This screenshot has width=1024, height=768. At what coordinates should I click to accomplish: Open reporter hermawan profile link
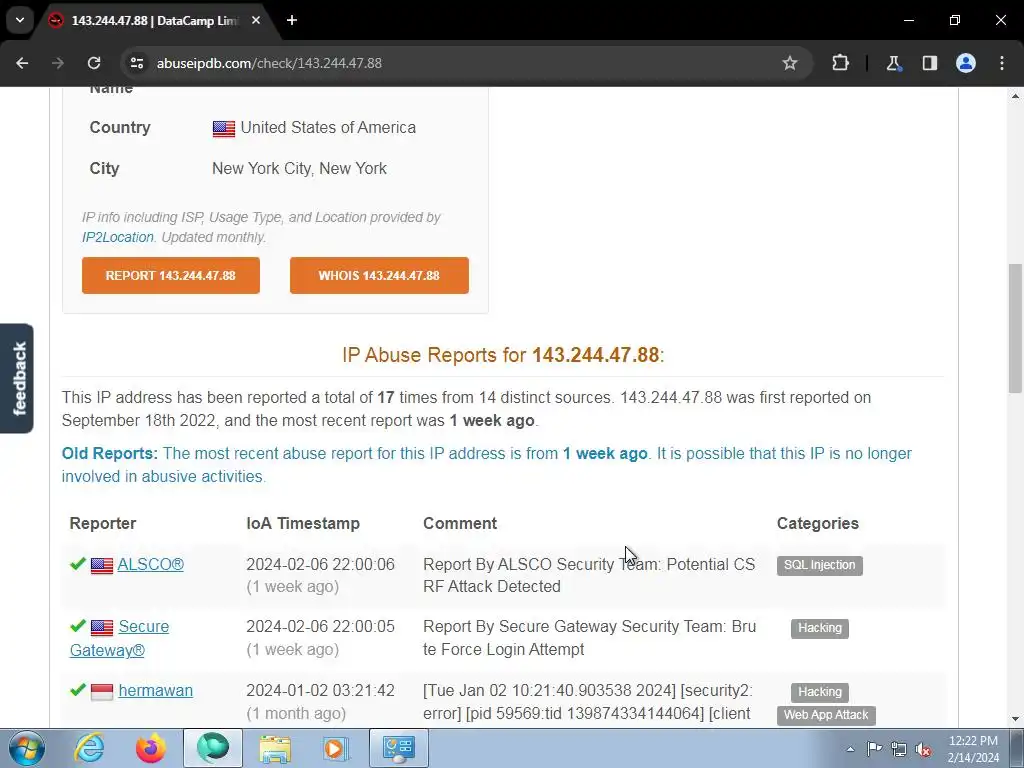[x=155, y=690]
